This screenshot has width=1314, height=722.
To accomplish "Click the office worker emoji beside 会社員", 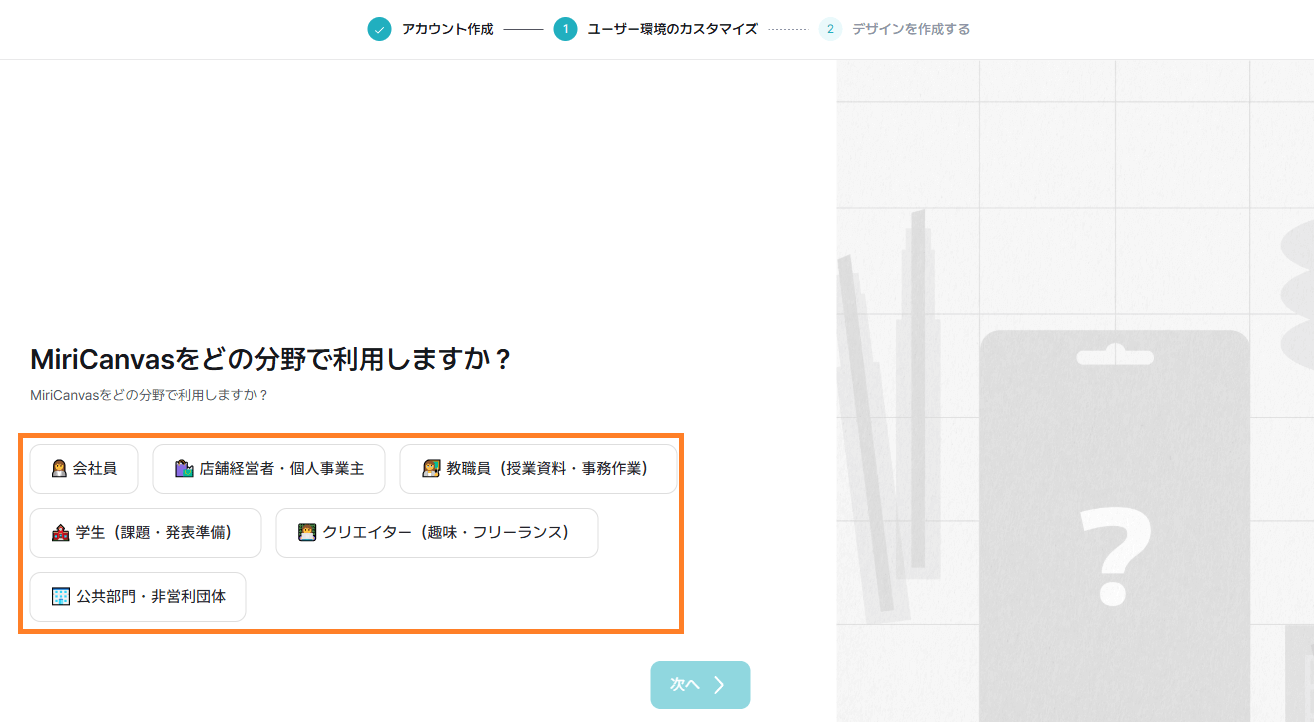I will (x=59, y=468).
